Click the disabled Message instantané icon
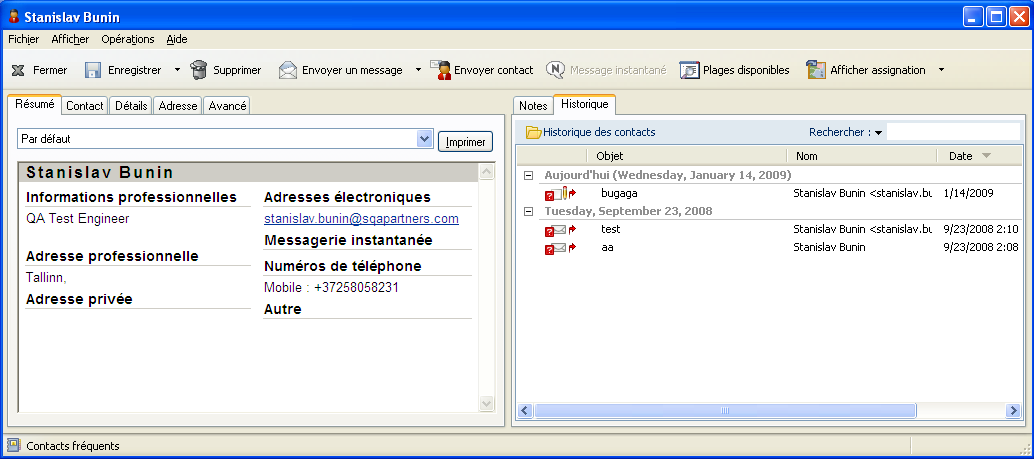 pyautogui.click(x=555, y=70)
